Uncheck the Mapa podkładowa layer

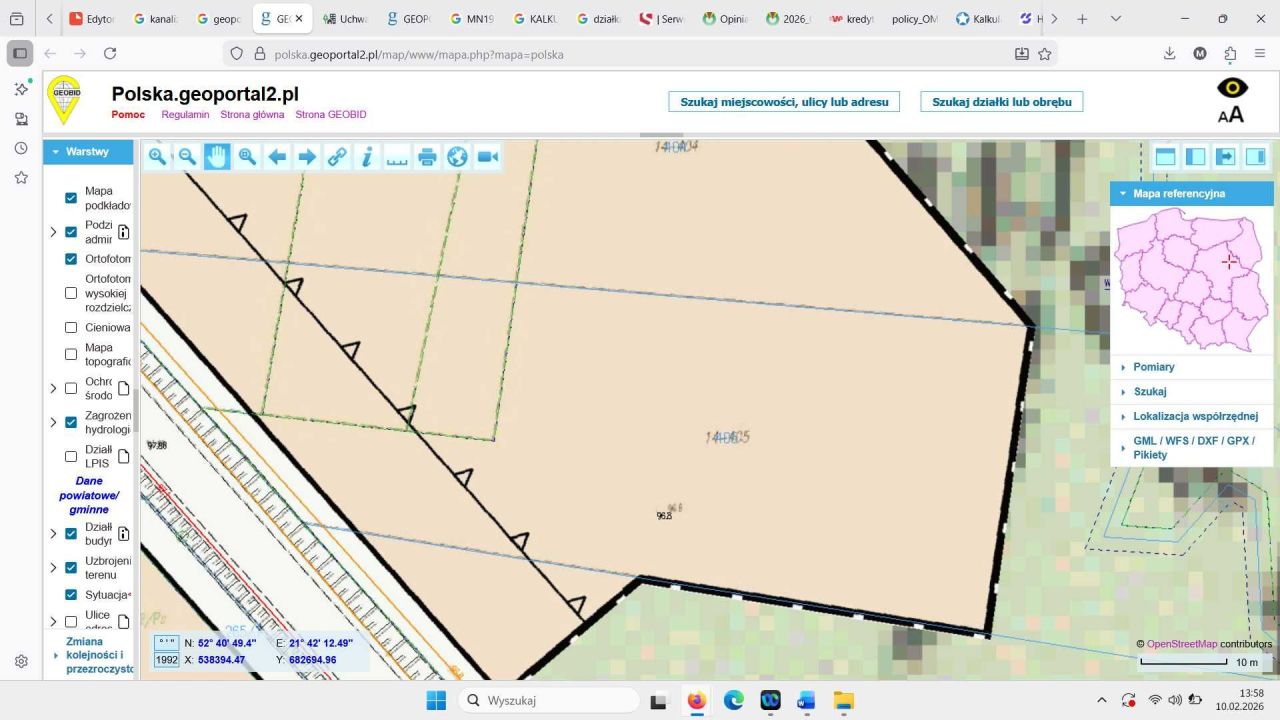pyautogui.click(x=71, y=198)
